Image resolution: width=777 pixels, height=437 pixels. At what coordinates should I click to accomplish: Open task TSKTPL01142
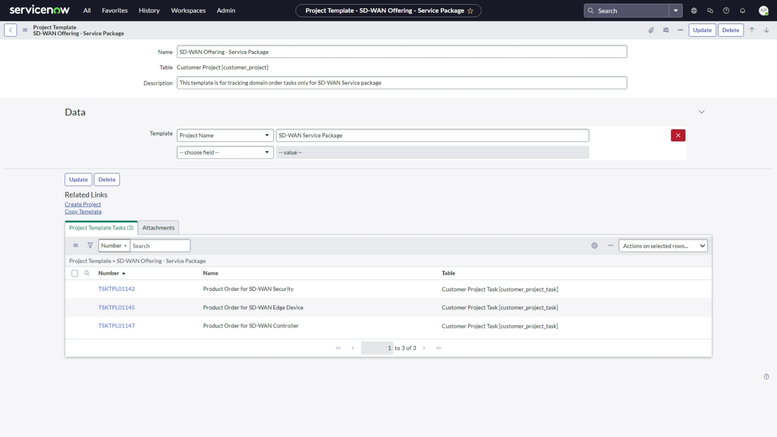116,289
